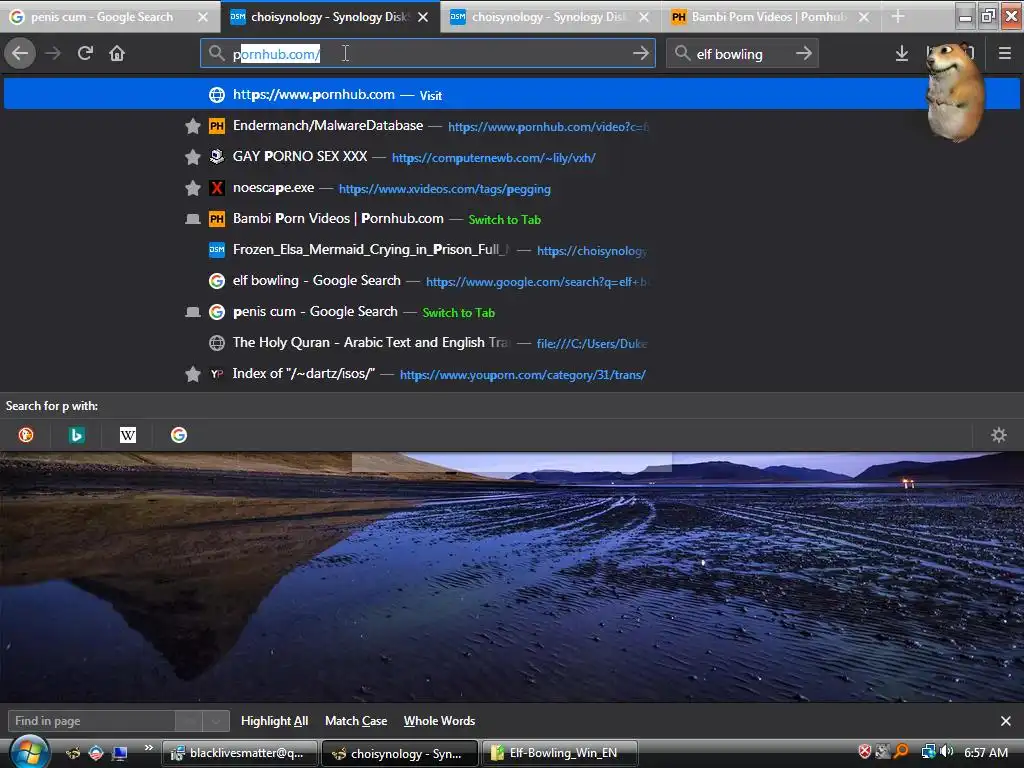Open Elf-Bowling_Win_EN taskbar window
1024x768 pixels.
pyautogui.click(x=560, y=753)
